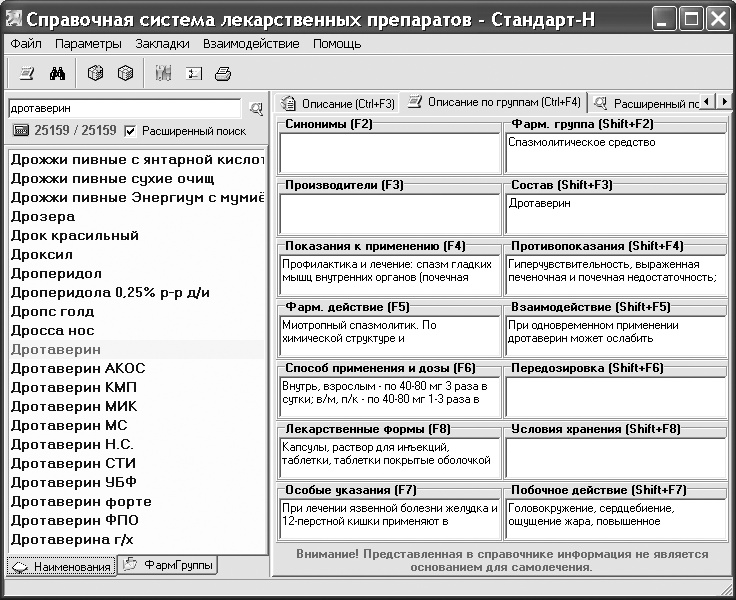Click the magnifier icon beside search field

click(x=255, y=108)
